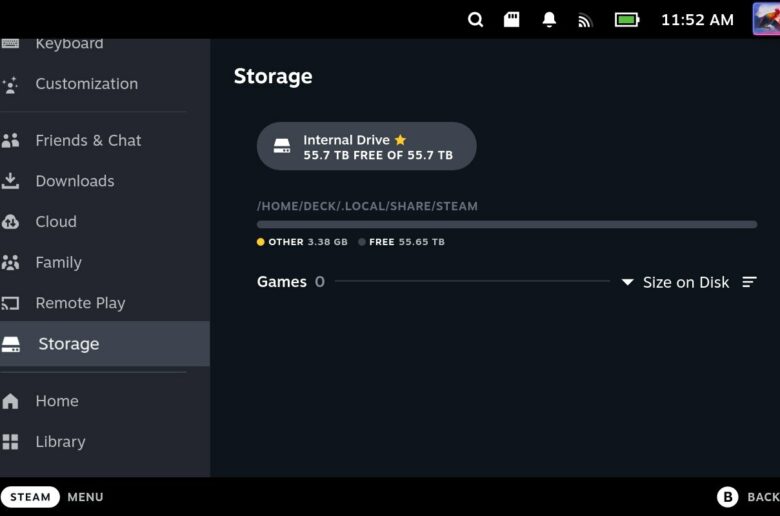The width and height of the screenshot is (780, 516).
Task: Open the user avatar in top corner
Action: pos(766,19)
